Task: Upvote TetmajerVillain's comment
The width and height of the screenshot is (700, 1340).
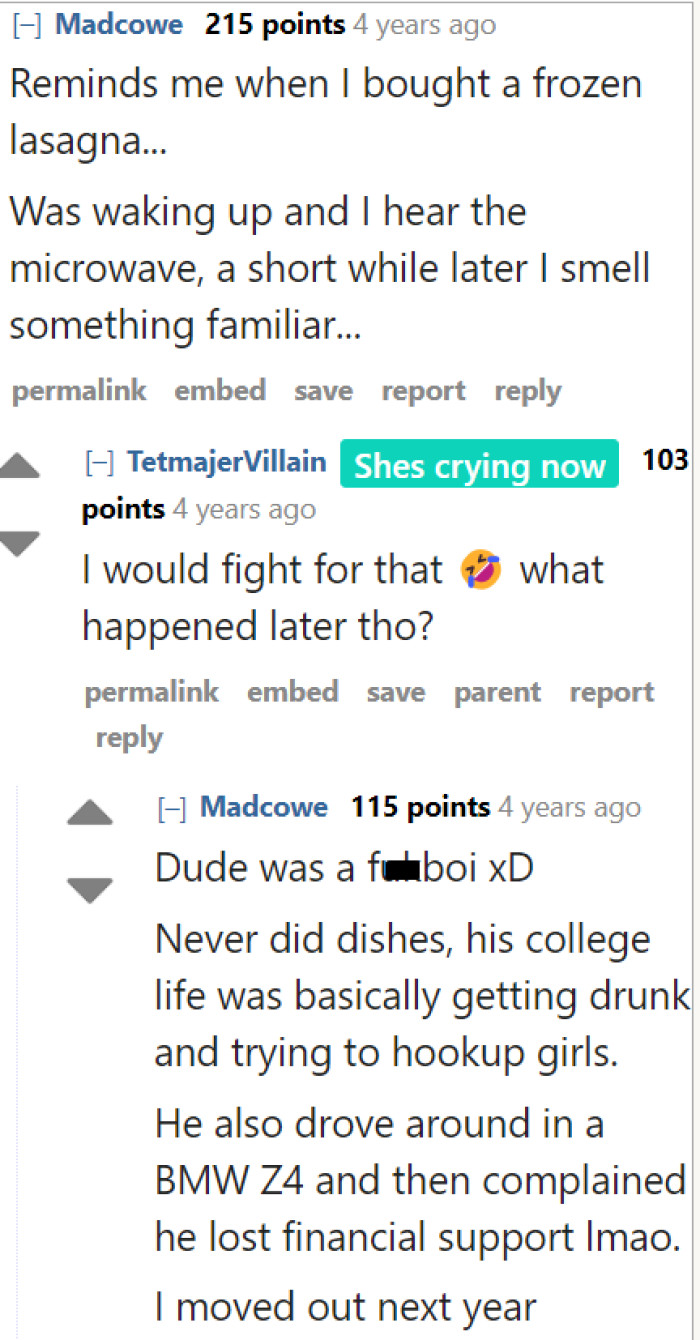Action: pos(20,466)
